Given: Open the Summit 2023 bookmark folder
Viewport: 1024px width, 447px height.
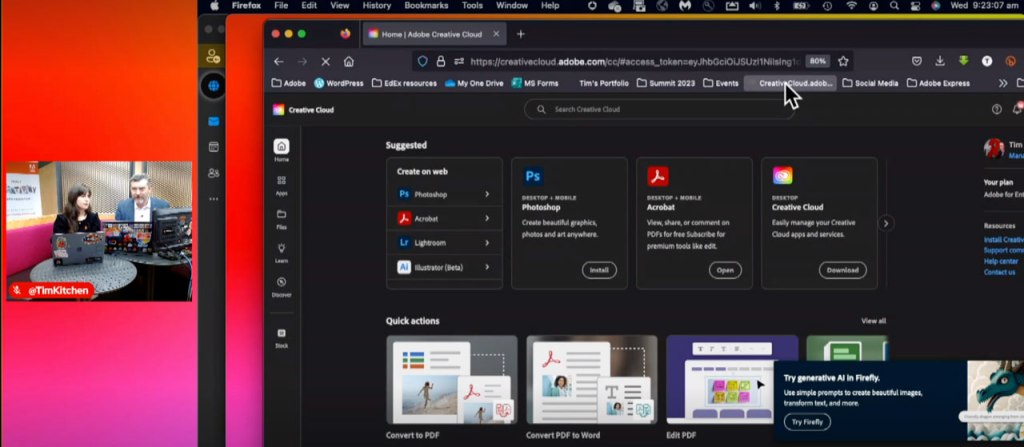Looking at the screenshot, I should 664,83.
